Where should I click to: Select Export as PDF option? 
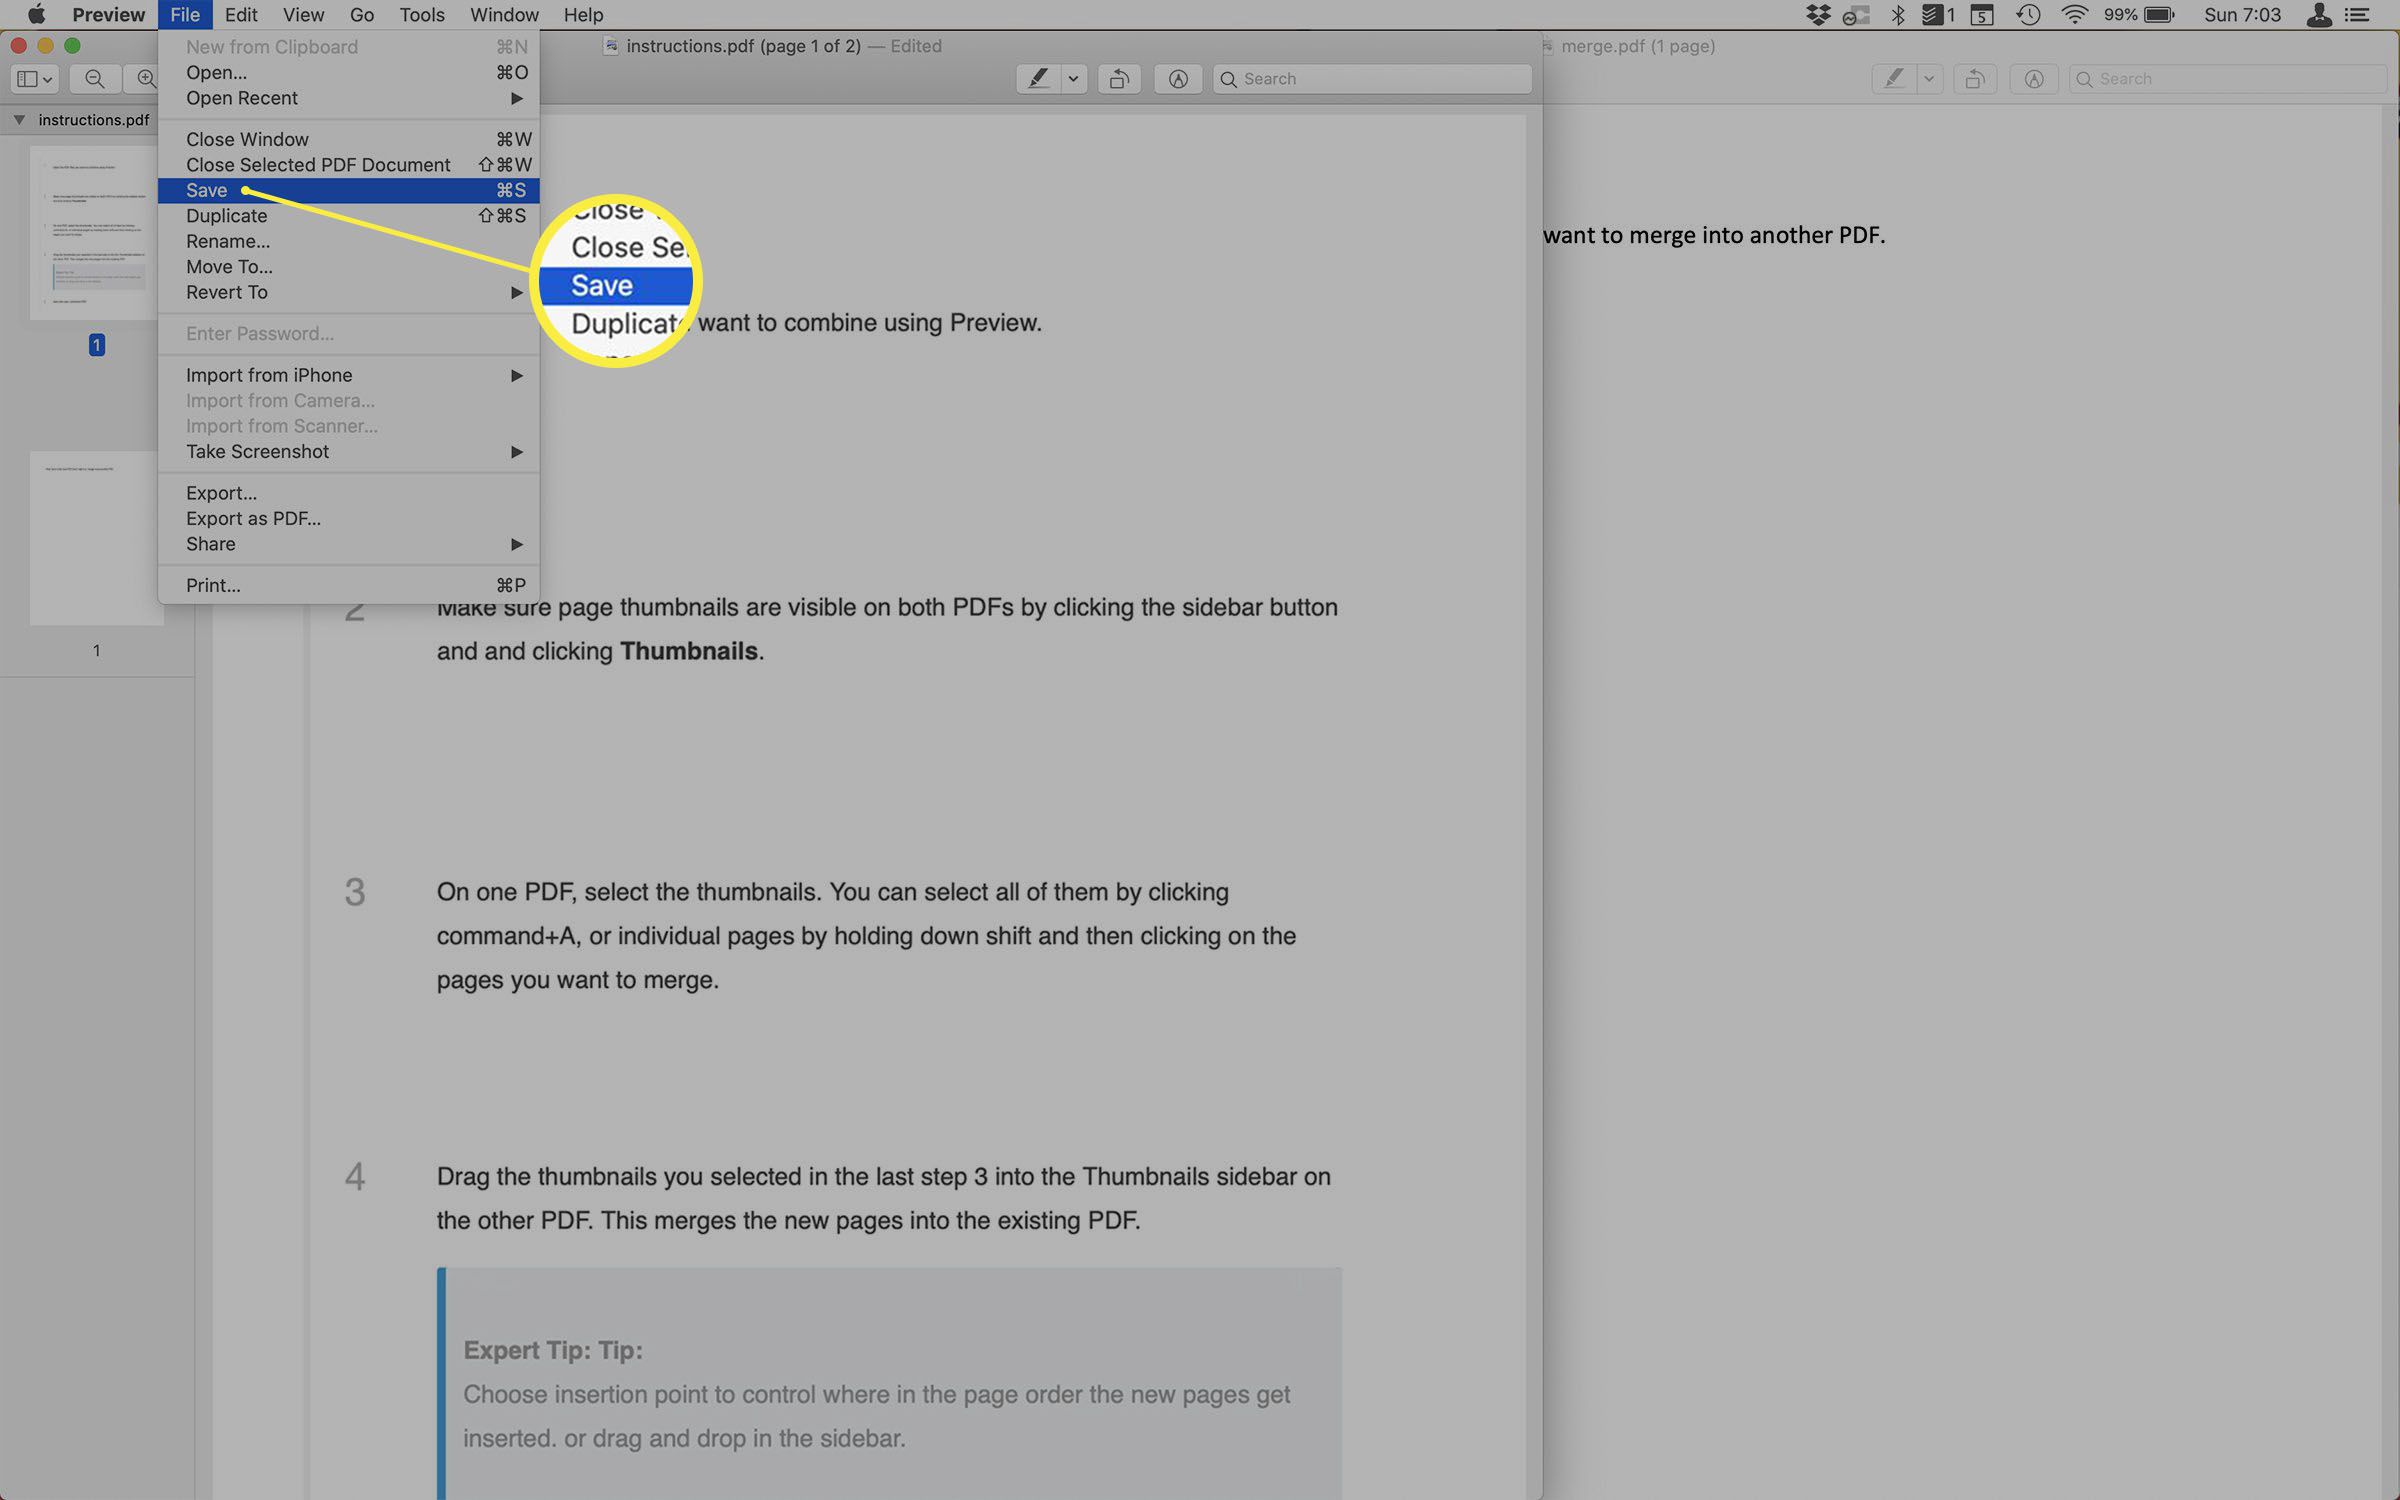click(252, 518)
